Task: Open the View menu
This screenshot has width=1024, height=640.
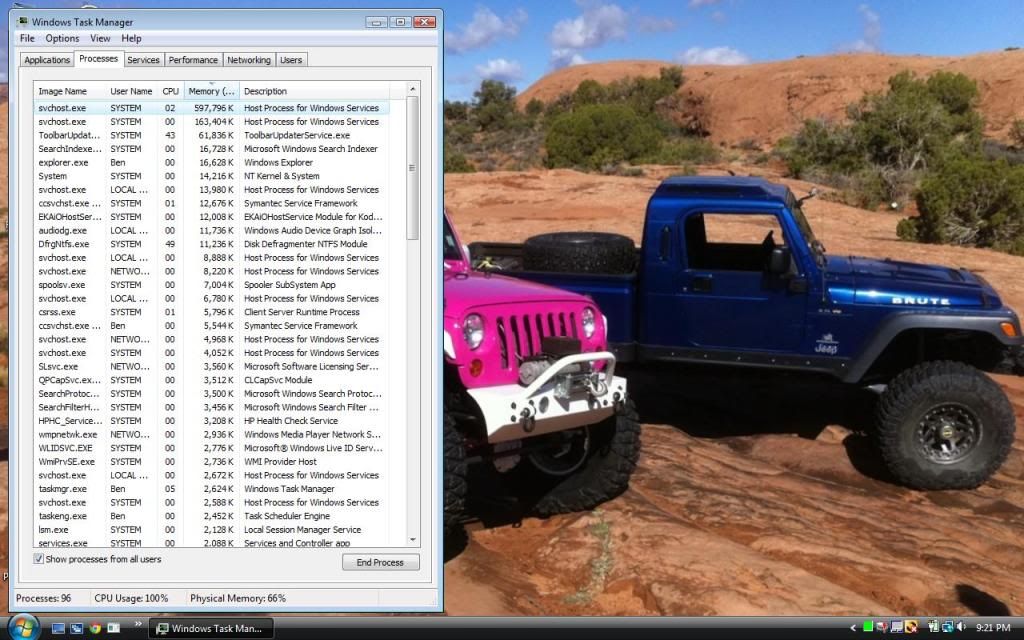Action: (x=100, y=39)
